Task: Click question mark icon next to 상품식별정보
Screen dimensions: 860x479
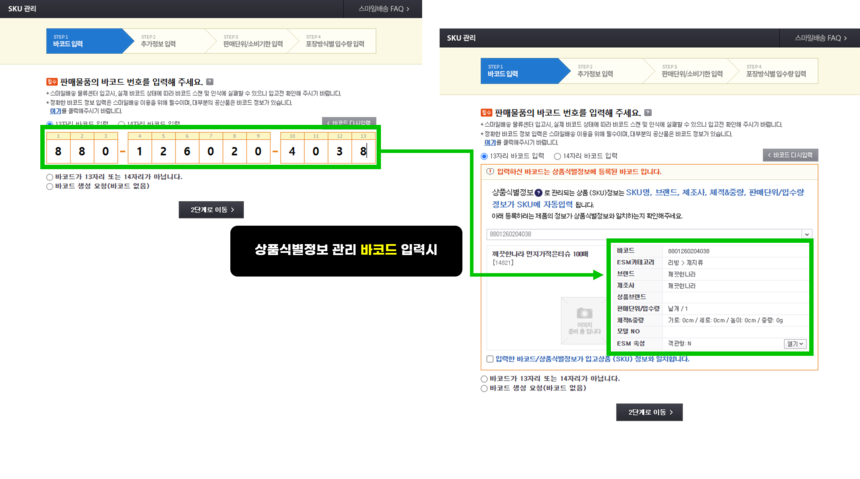Action: [539, 193]
